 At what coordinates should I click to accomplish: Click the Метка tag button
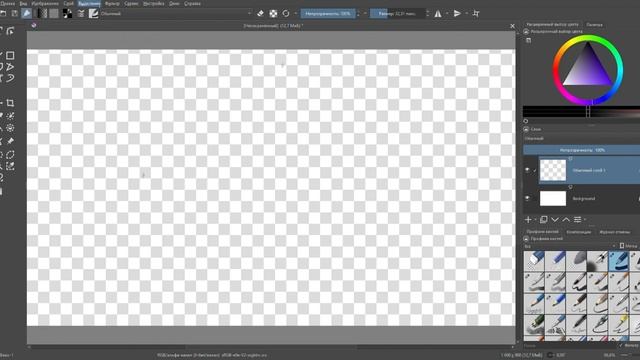click(629, 246)
